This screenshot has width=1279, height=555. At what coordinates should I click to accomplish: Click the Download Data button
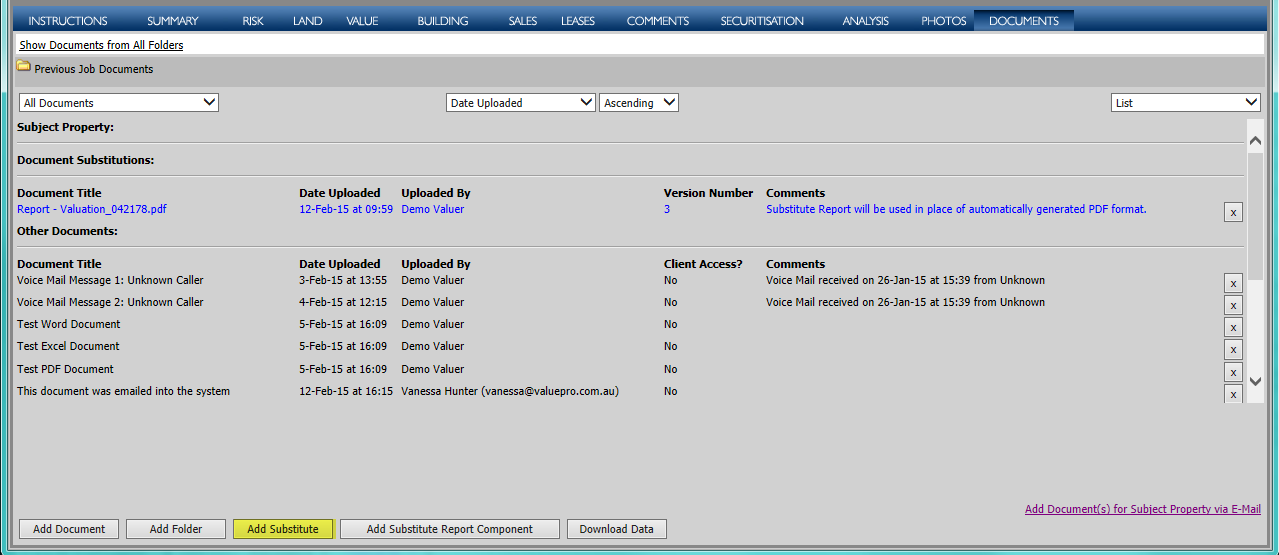[x=617, y=529]
